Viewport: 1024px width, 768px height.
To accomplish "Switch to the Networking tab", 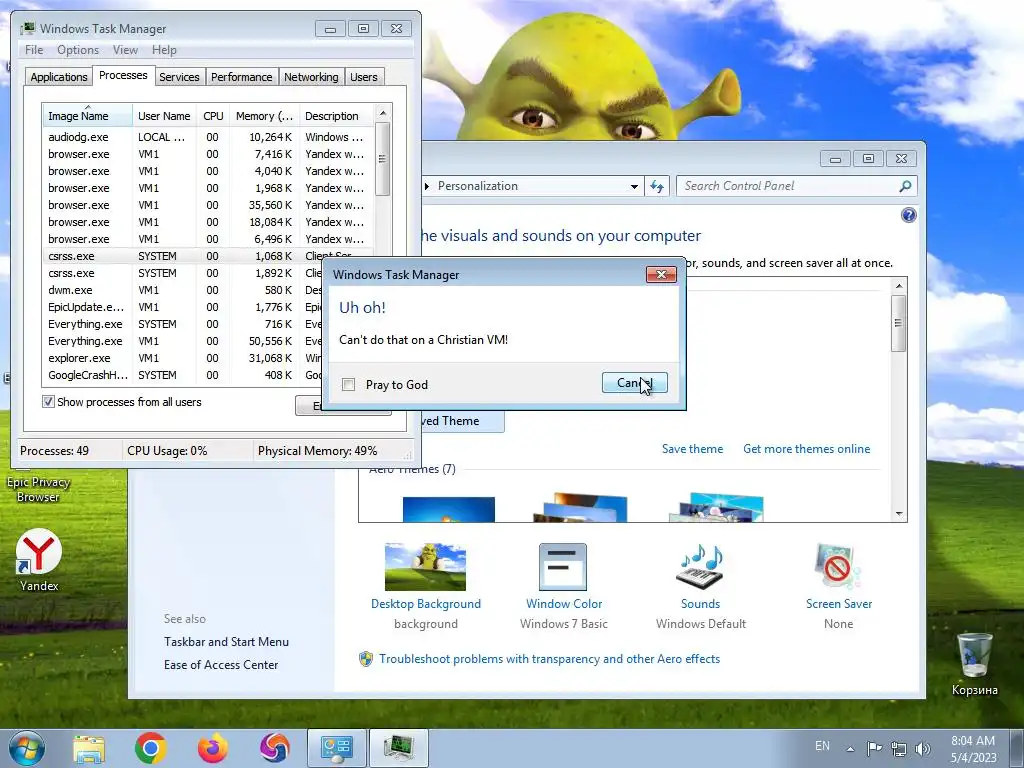I will 311,77.
